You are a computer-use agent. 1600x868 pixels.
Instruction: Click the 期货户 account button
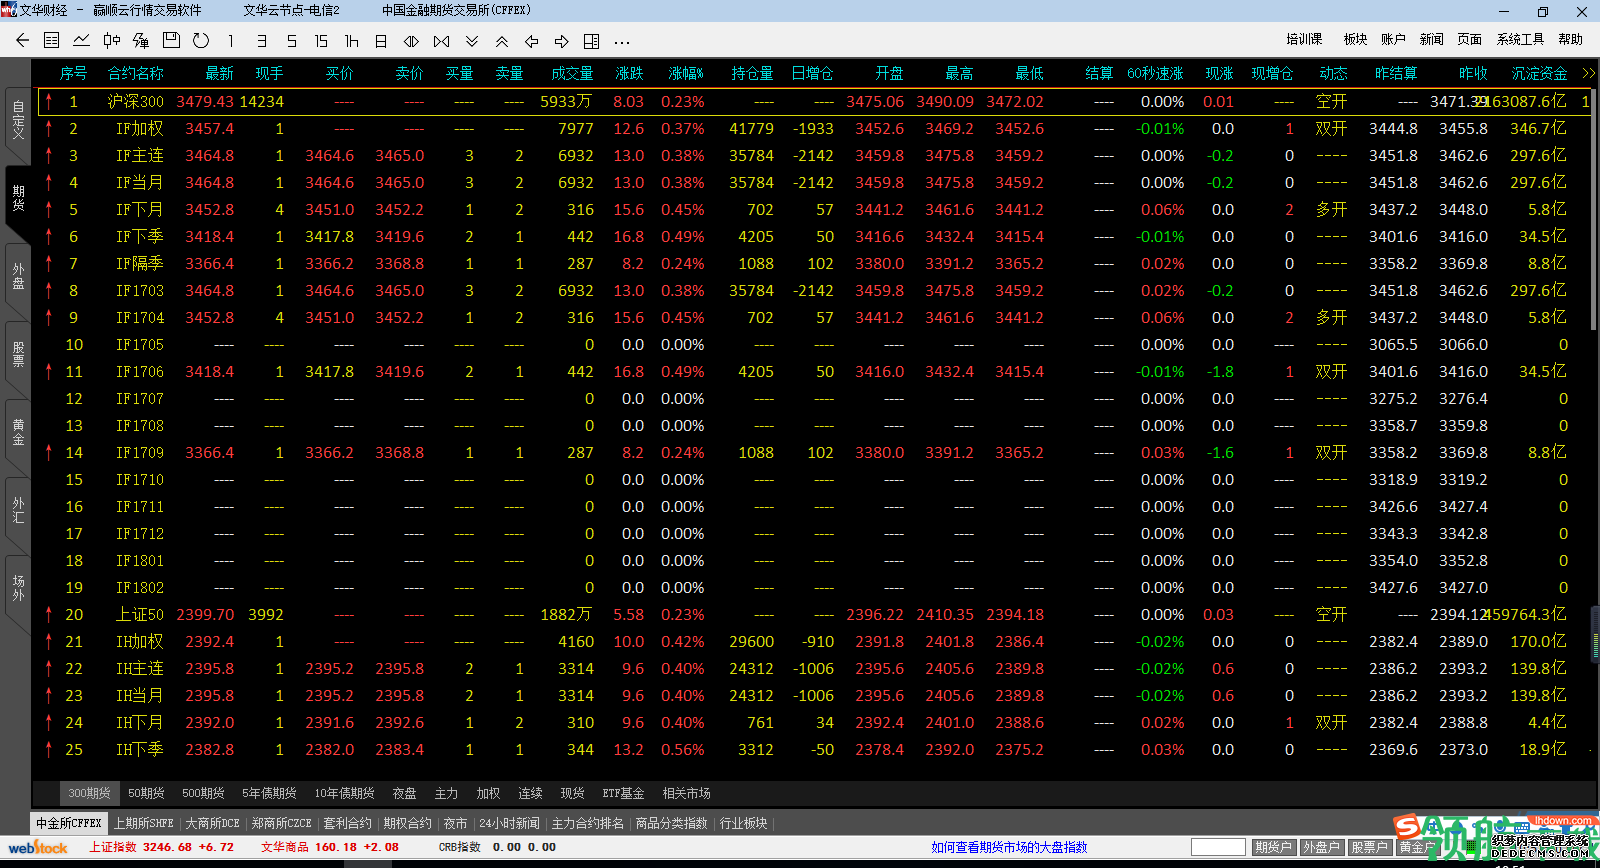pos(1273,847)
